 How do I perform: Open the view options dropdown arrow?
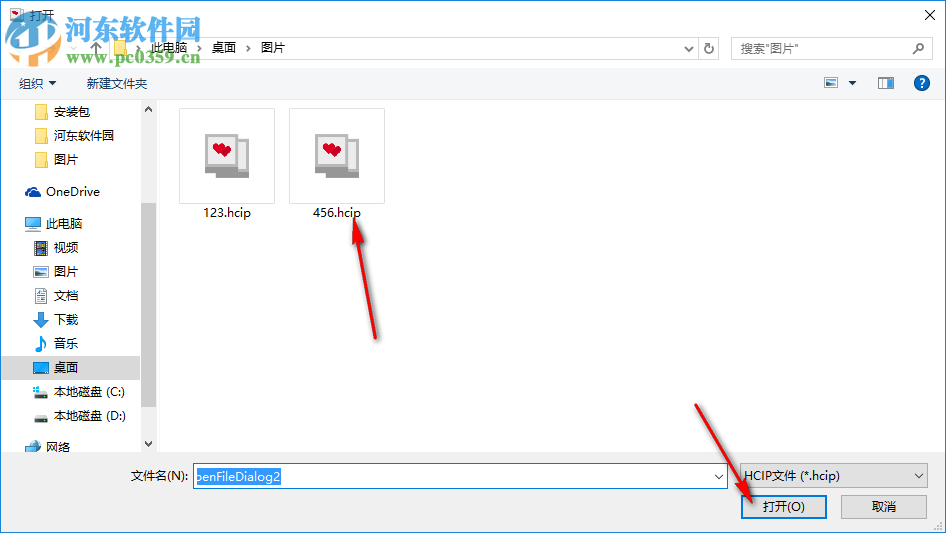pyautogui.click(x=852, y=83)
